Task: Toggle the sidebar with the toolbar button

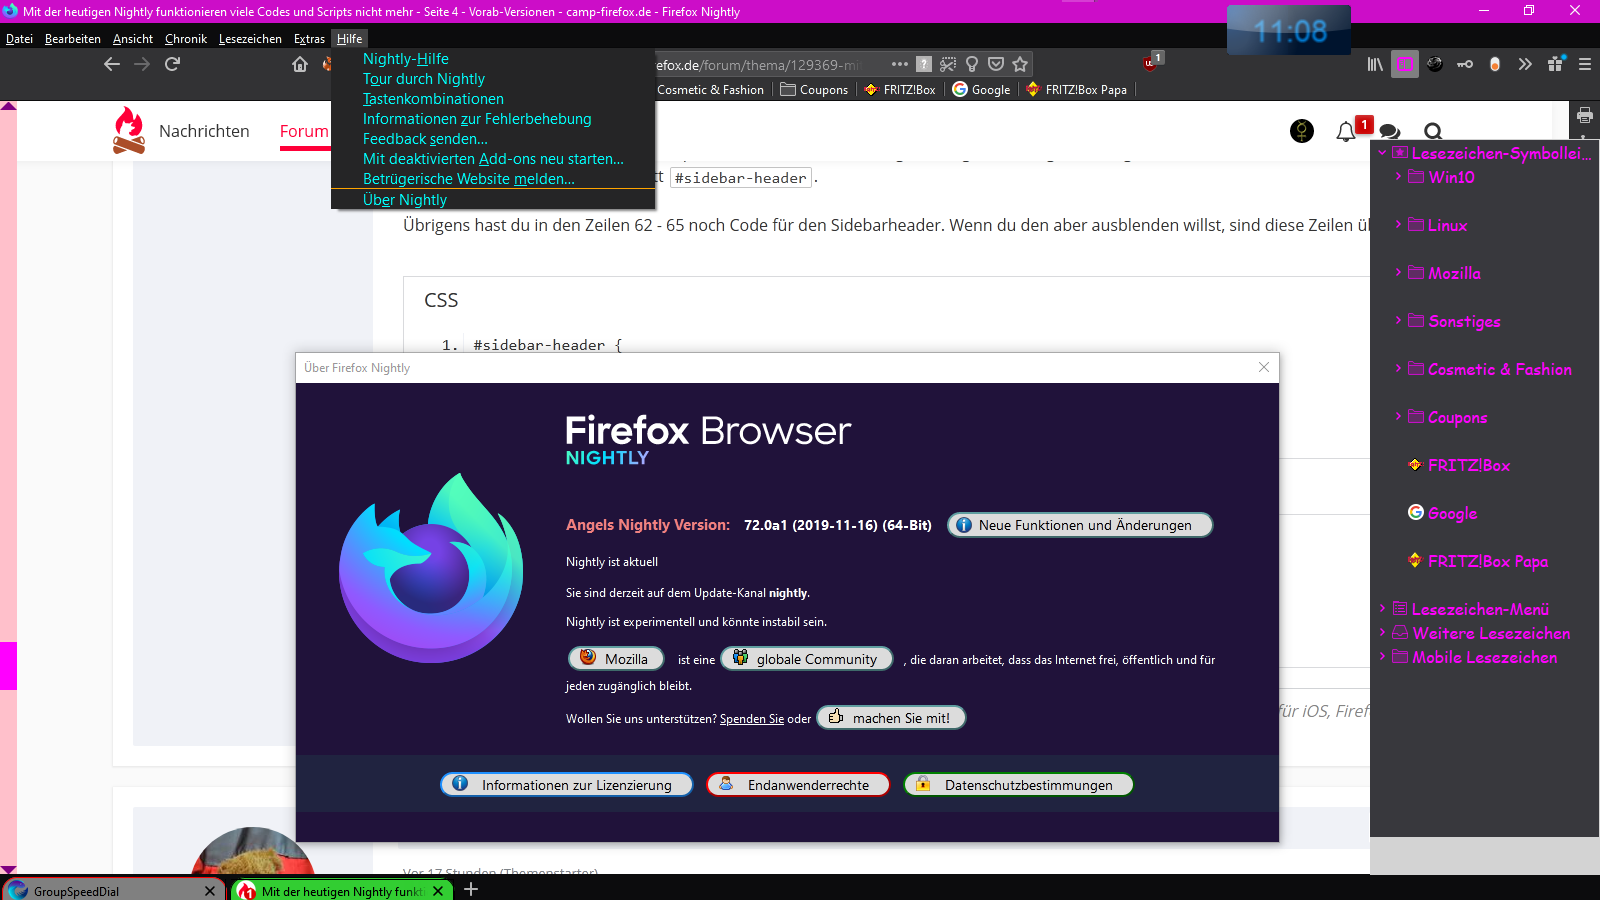Action: (x=1405, y=64)
